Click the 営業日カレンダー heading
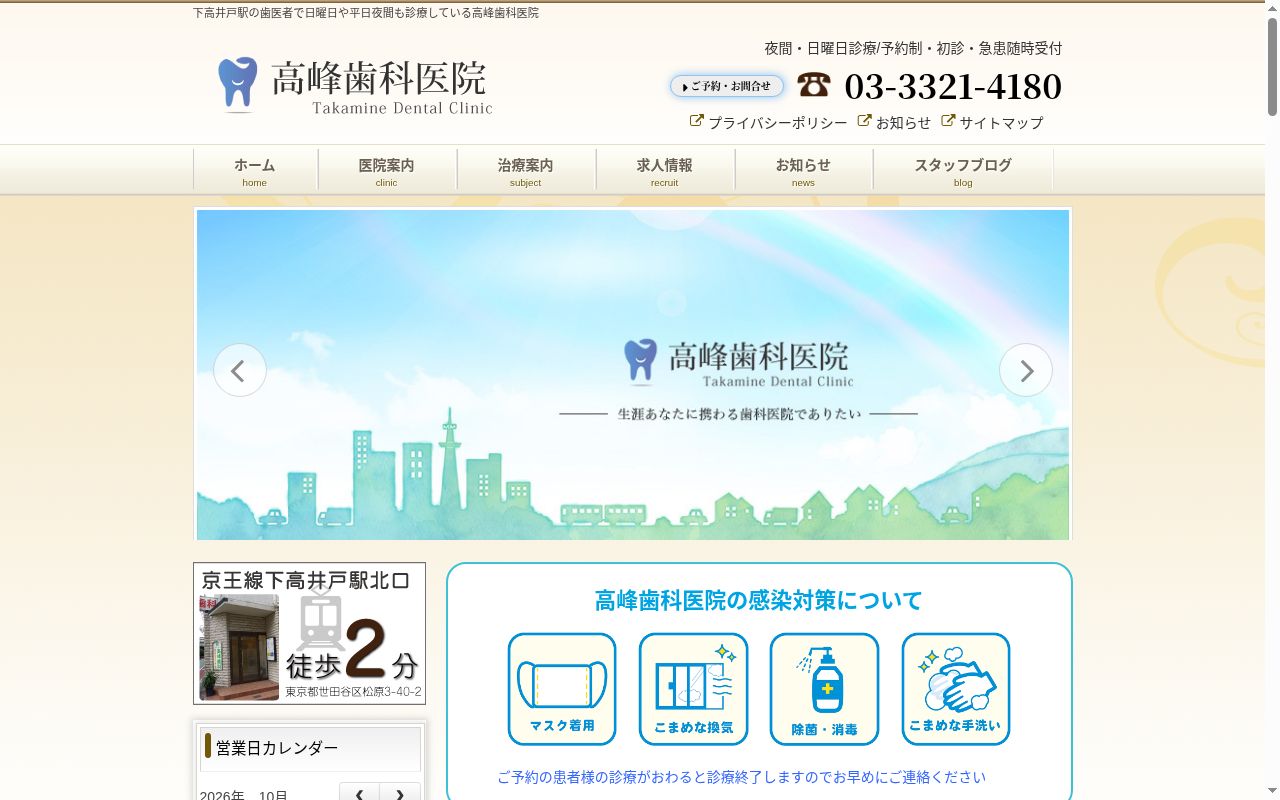The image size is (1280, 800). pos(277,748)
